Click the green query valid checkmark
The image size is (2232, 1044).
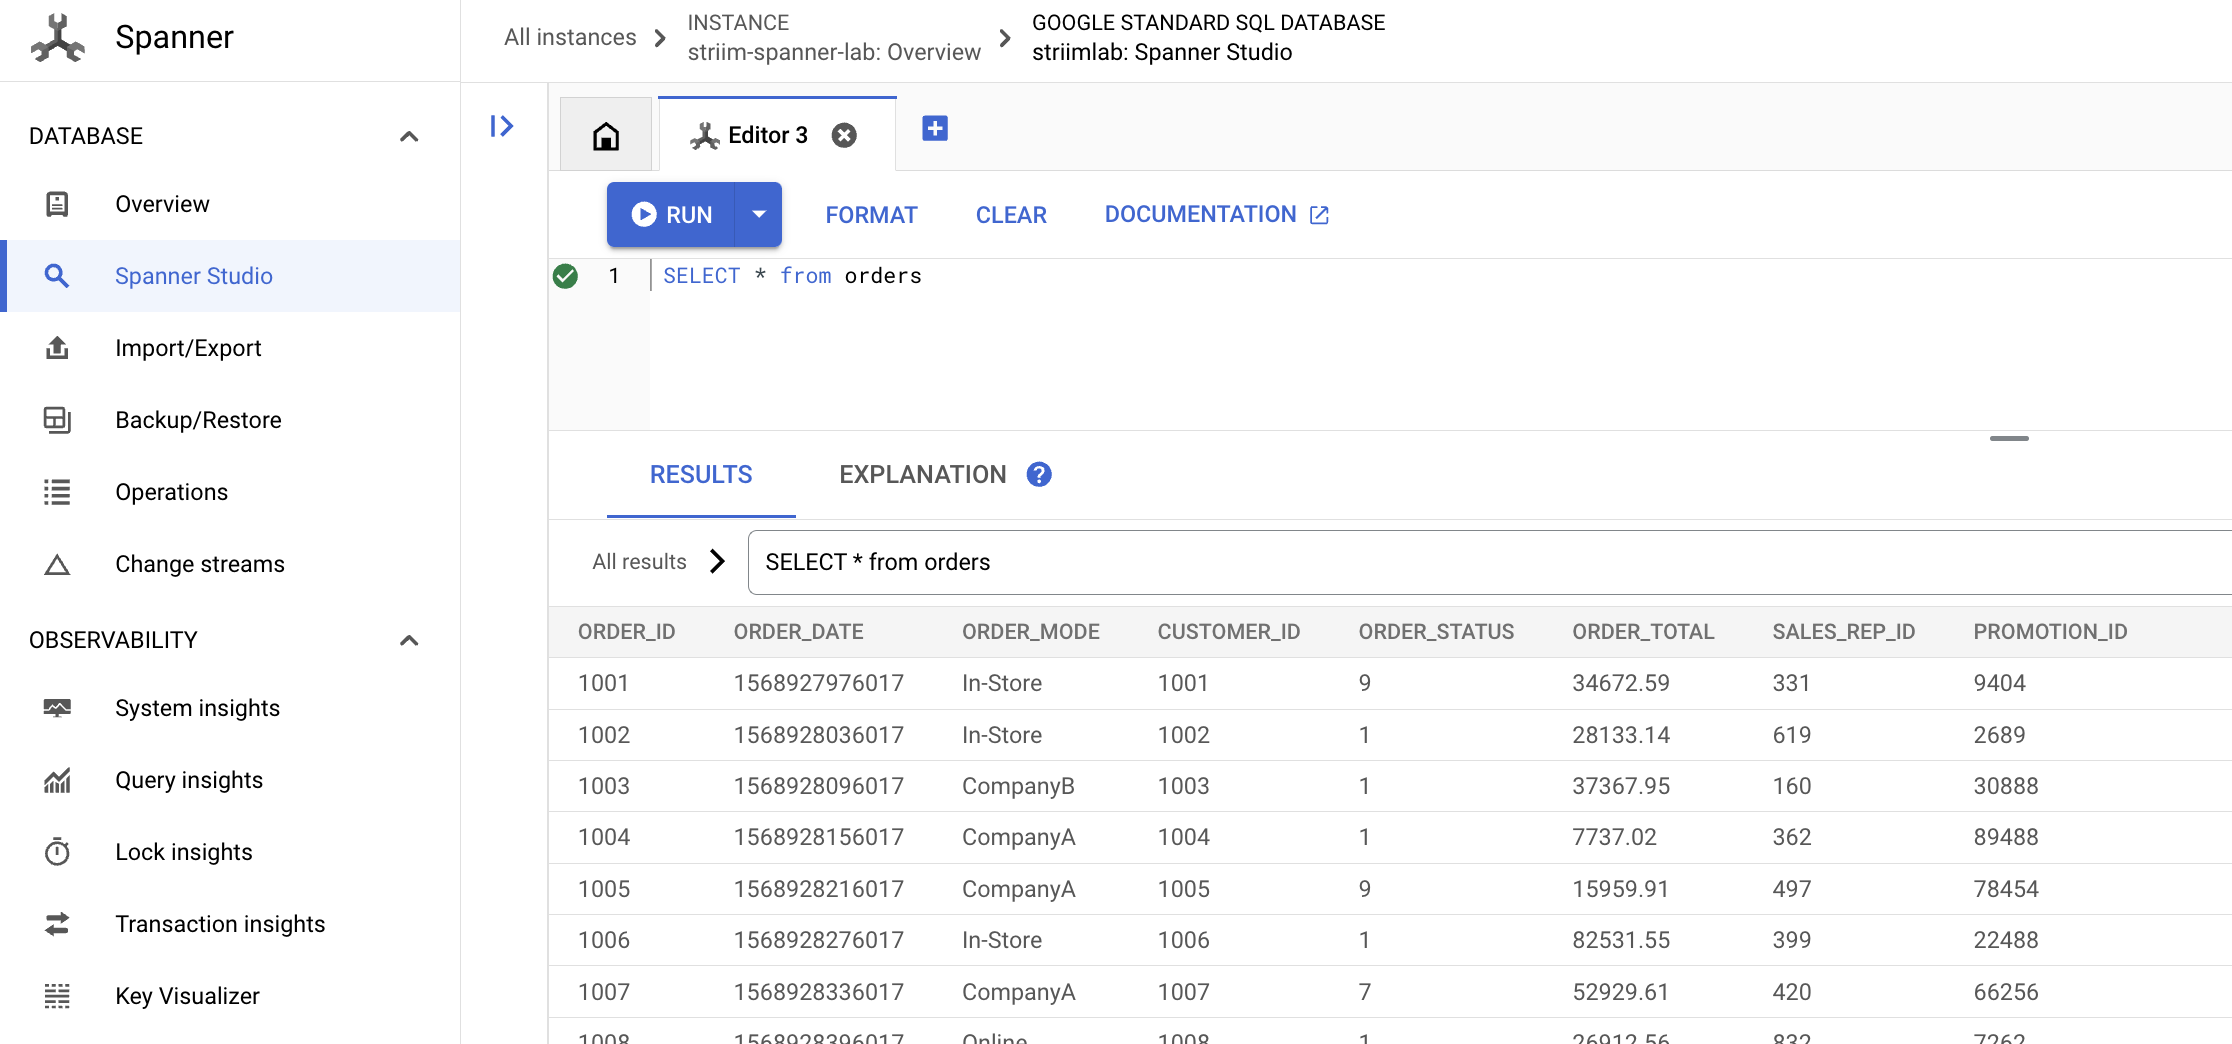[565, 276]
